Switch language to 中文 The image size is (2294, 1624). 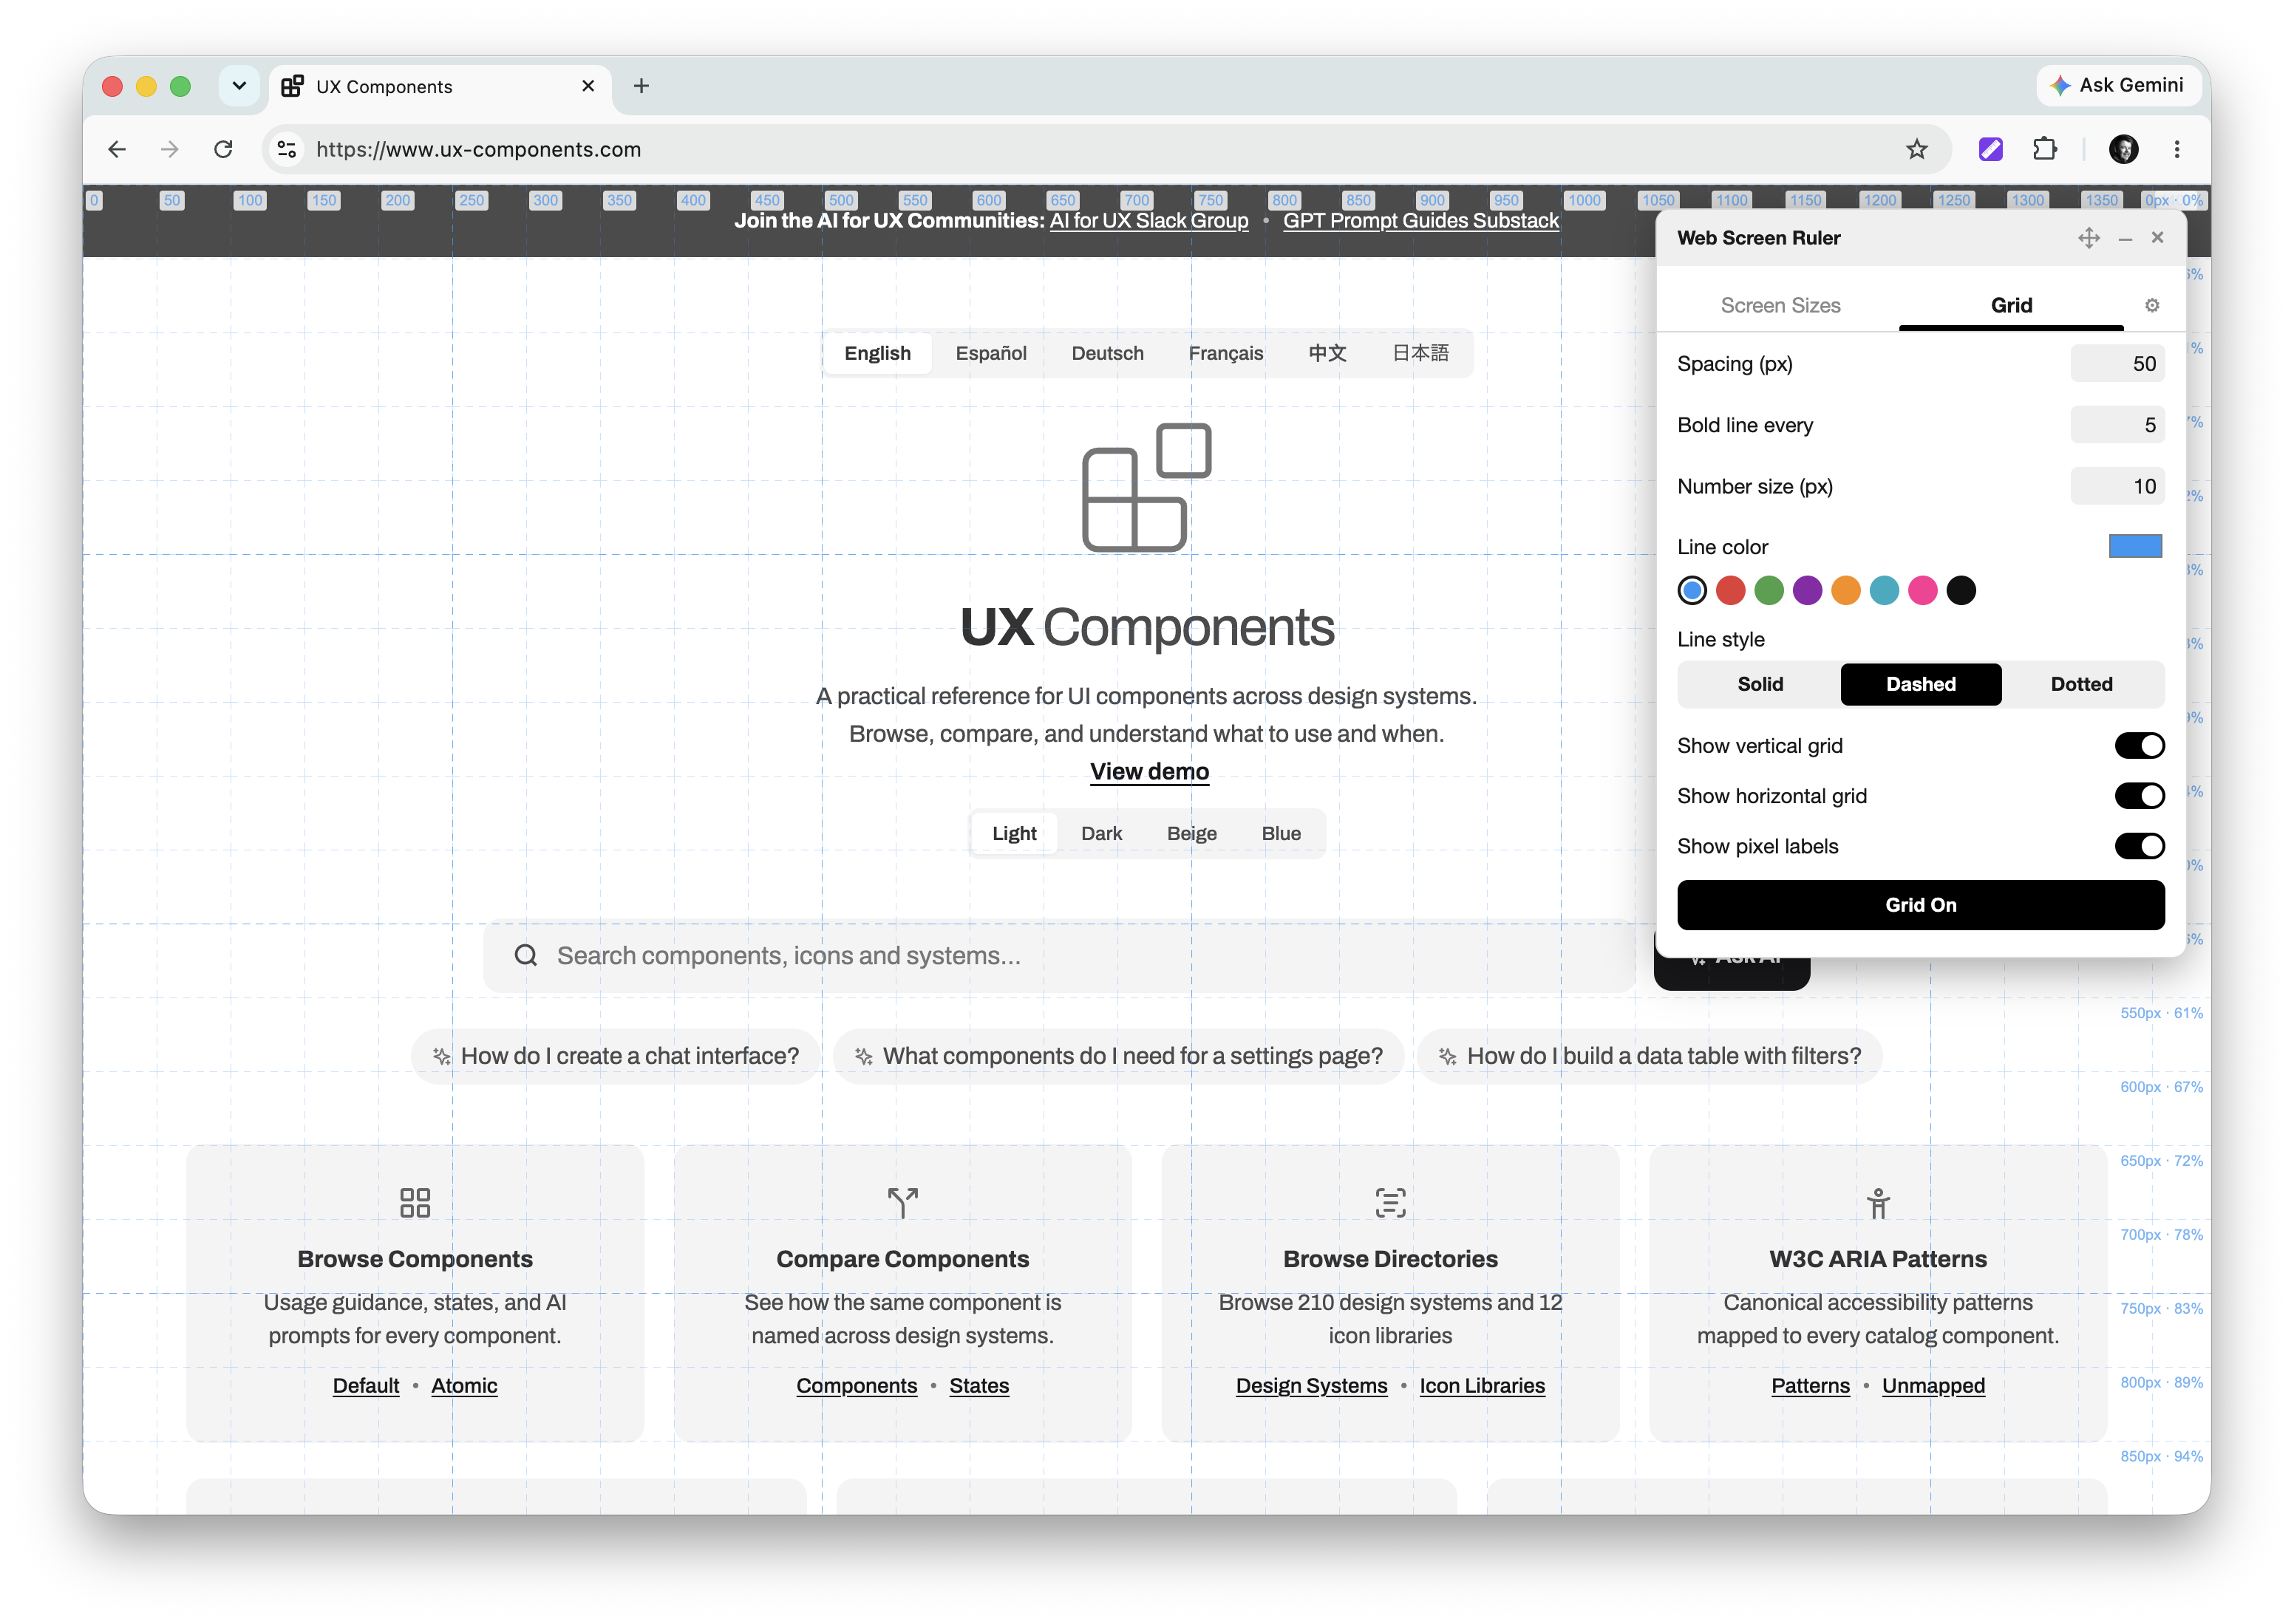click(1327, 353)
